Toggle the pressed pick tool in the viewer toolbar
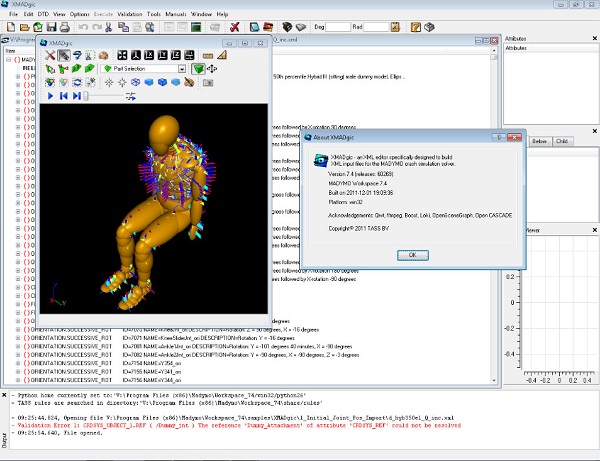The width and height of the screenshot is (600, 461). click(64, 55)
